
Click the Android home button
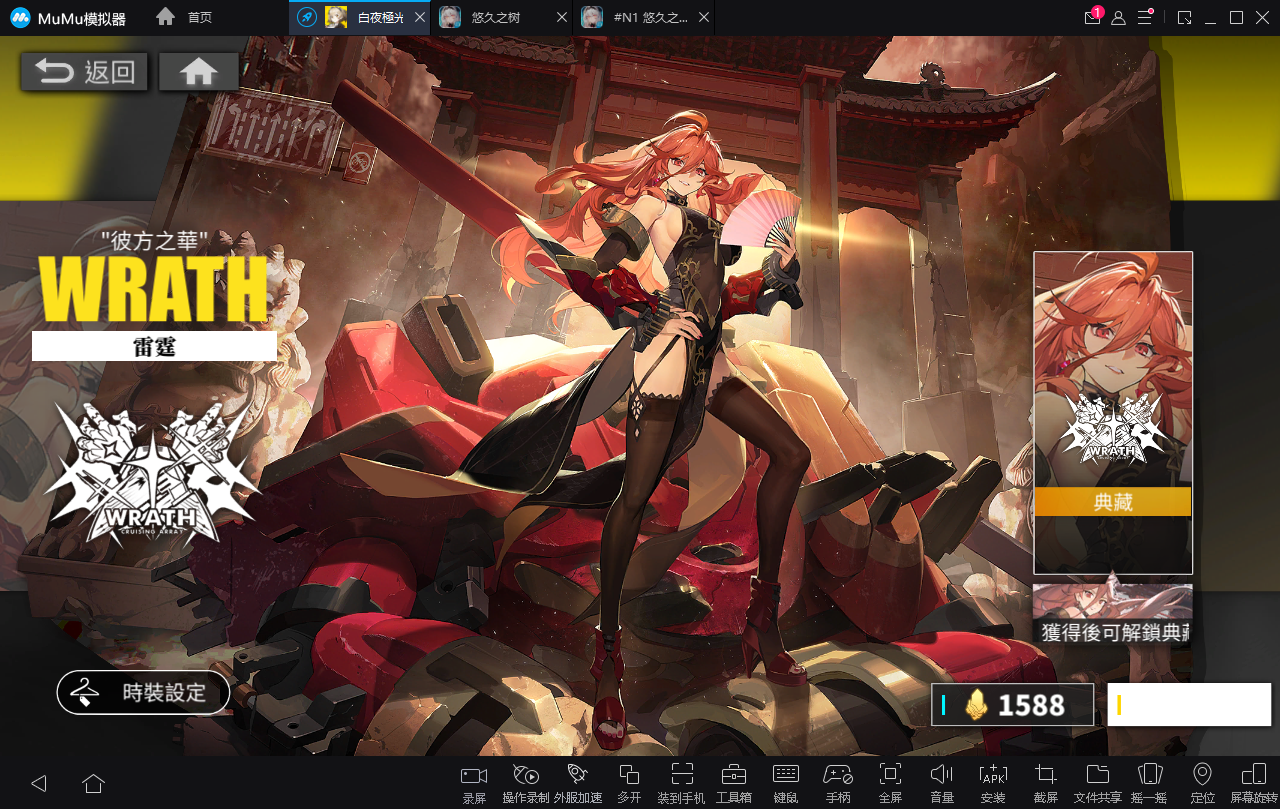[x=93, y=783]
